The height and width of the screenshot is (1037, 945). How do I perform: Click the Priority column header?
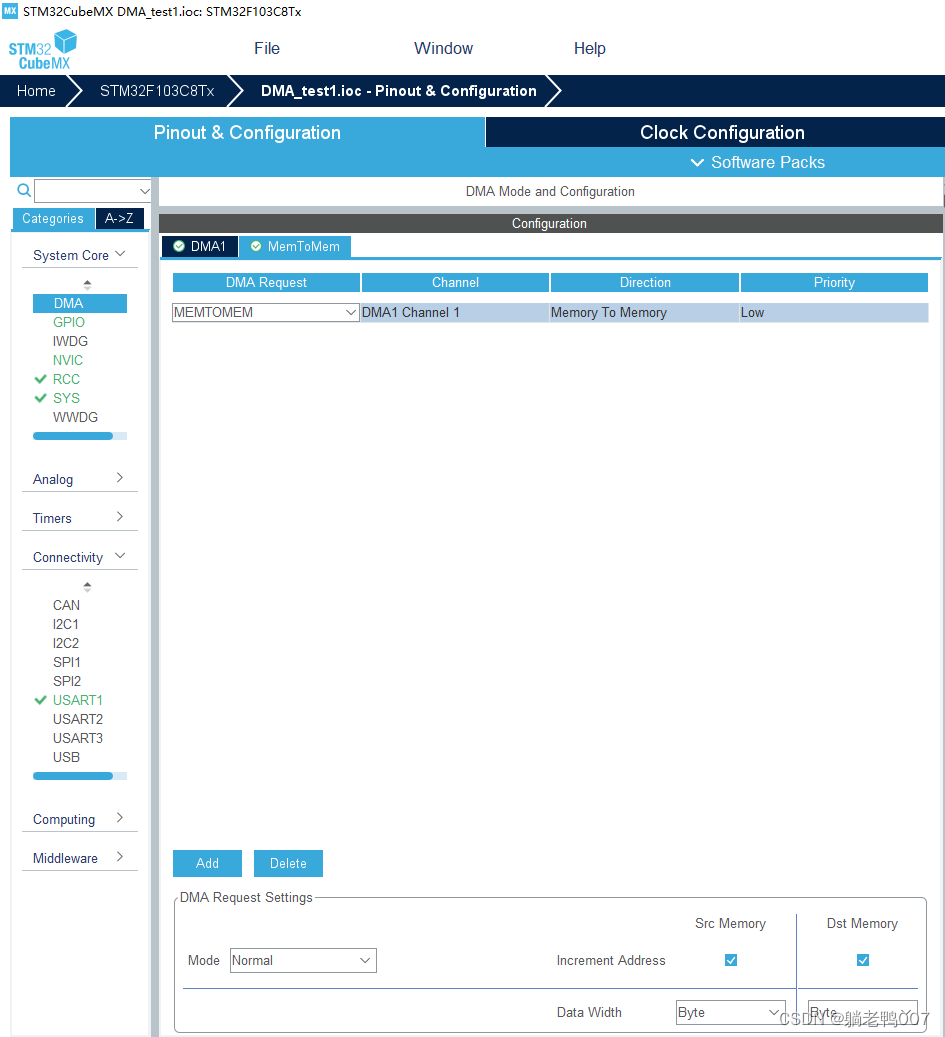click(834, 282)
